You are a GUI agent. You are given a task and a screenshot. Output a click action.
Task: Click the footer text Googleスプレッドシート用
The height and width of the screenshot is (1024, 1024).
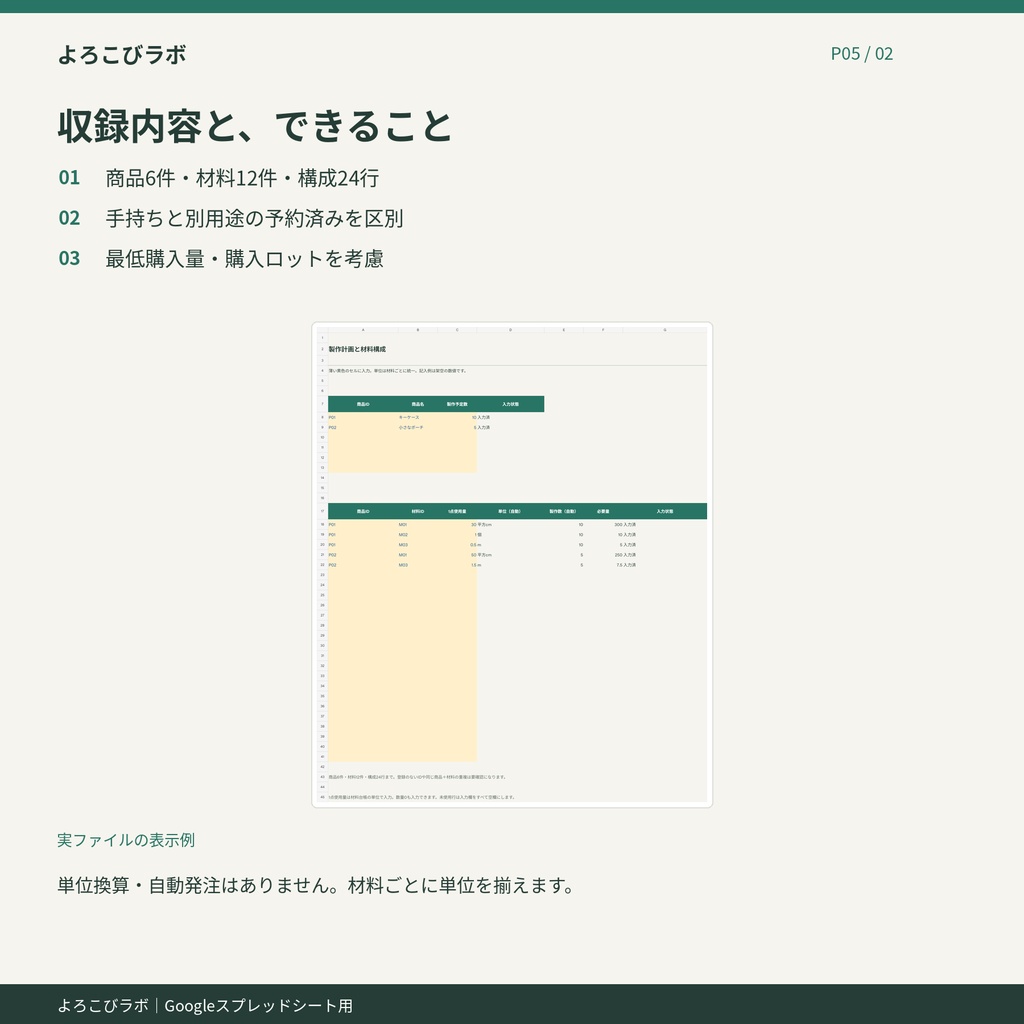point(259,1006)
